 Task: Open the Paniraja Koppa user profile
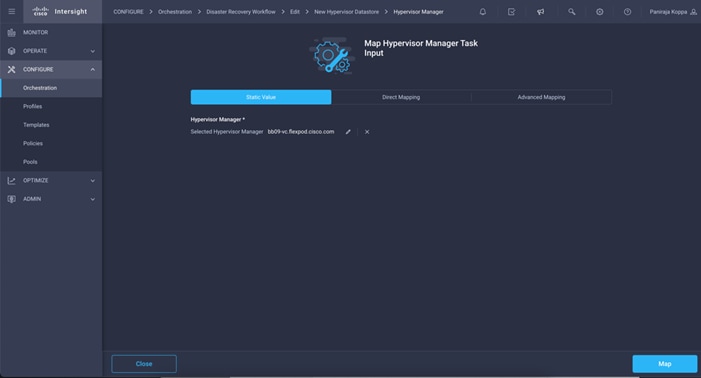point(673,12)
